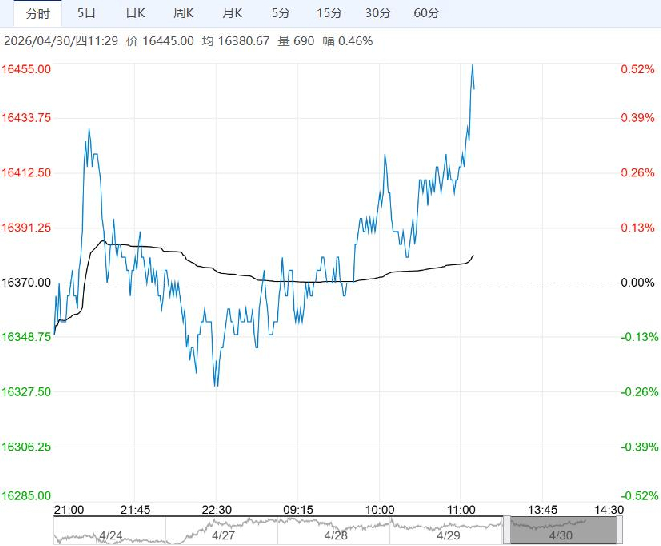The height and width of the screenshot is (546, 661).
Task: Click the 16455.00 top price label
Action: 27,69
